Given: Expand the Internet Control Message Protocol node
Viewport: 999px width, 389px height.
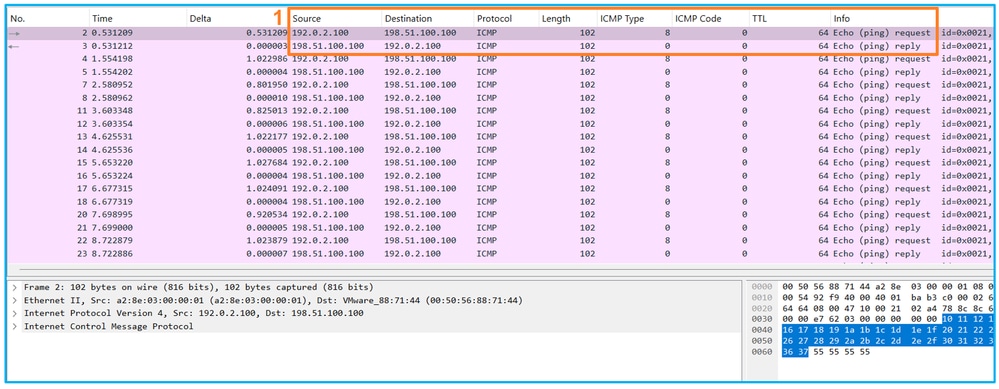Looking at the screenshot, I should pyautogui.click(x=14, y=327).
